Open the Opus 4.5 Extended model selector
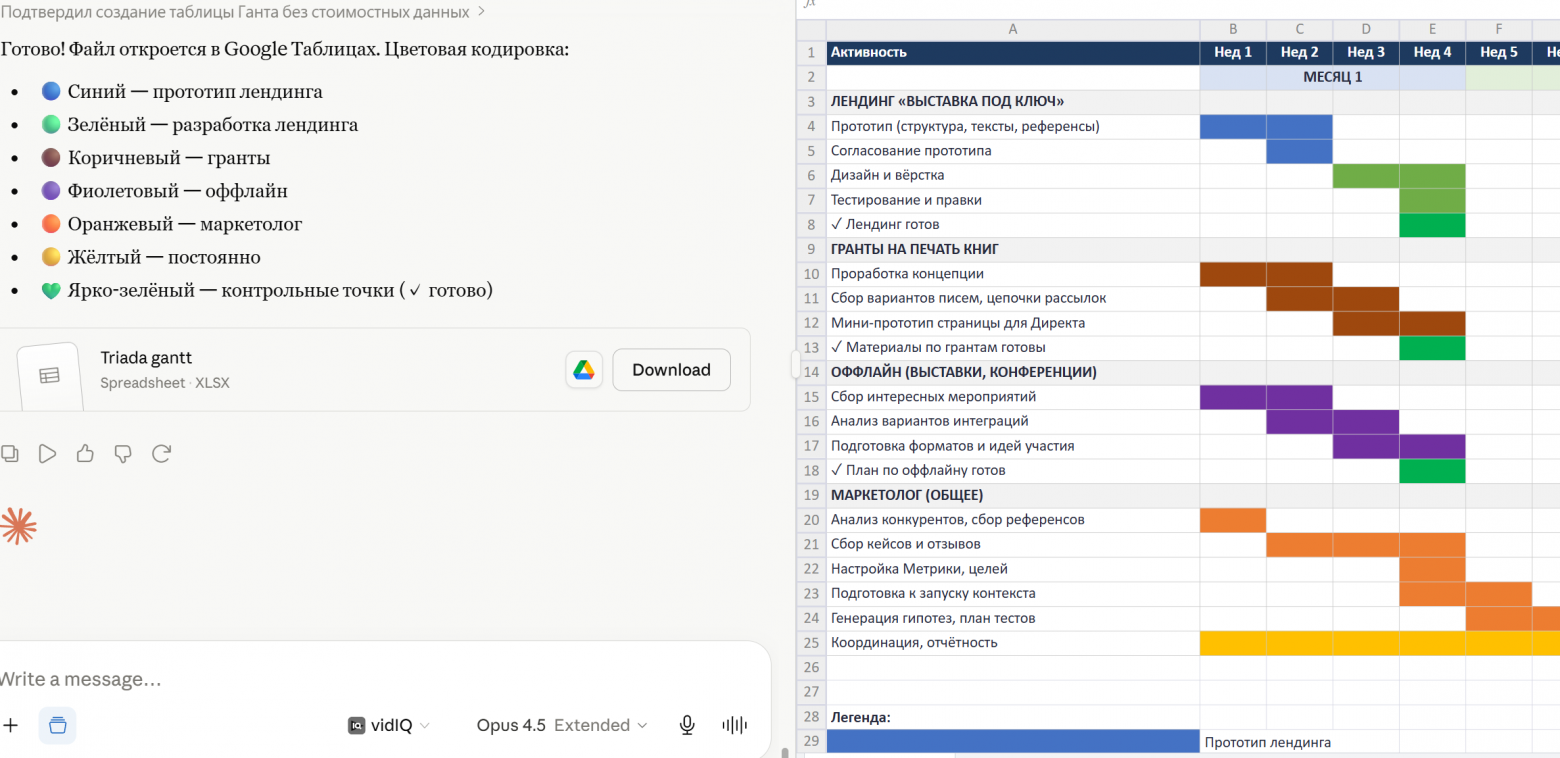 click(x=562, y=725)
